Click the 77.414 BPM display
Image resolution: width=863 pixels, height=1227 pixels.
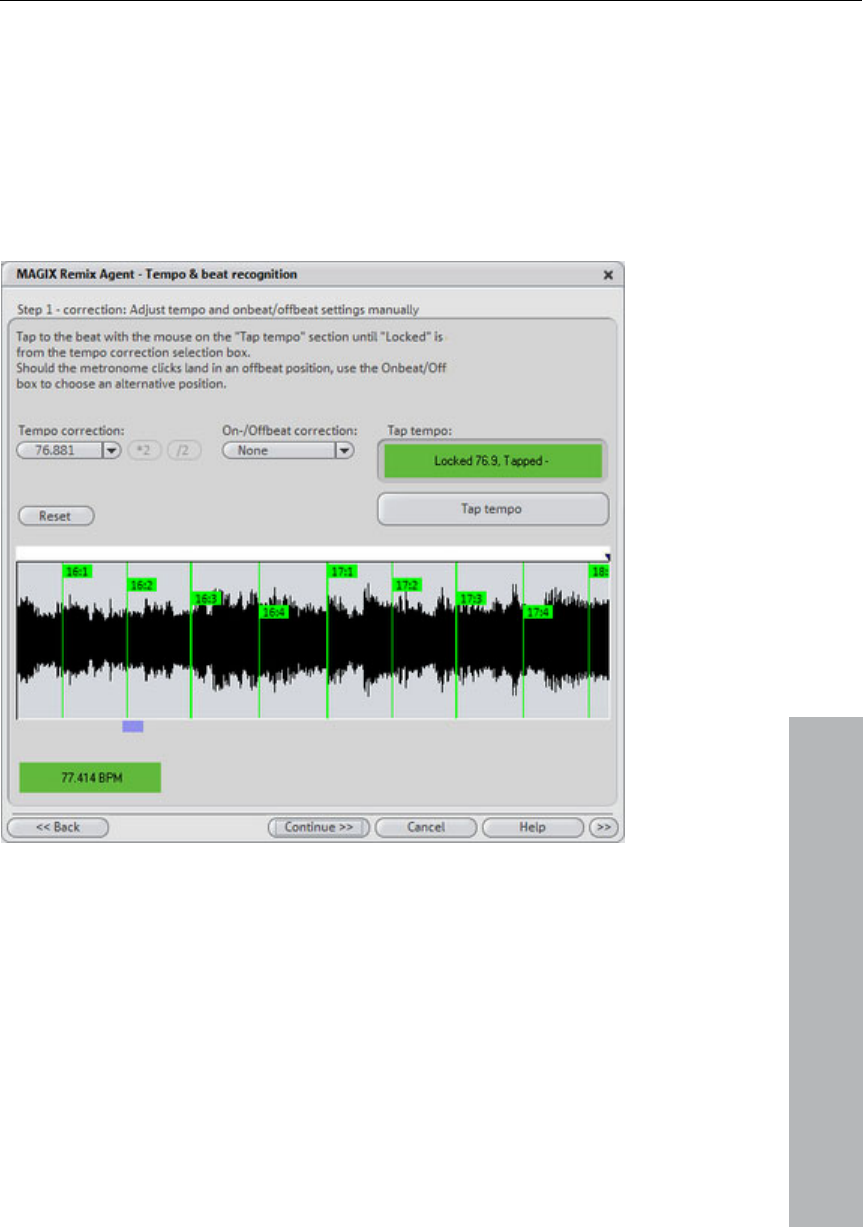pyautogui.click(x=90, y=777)
